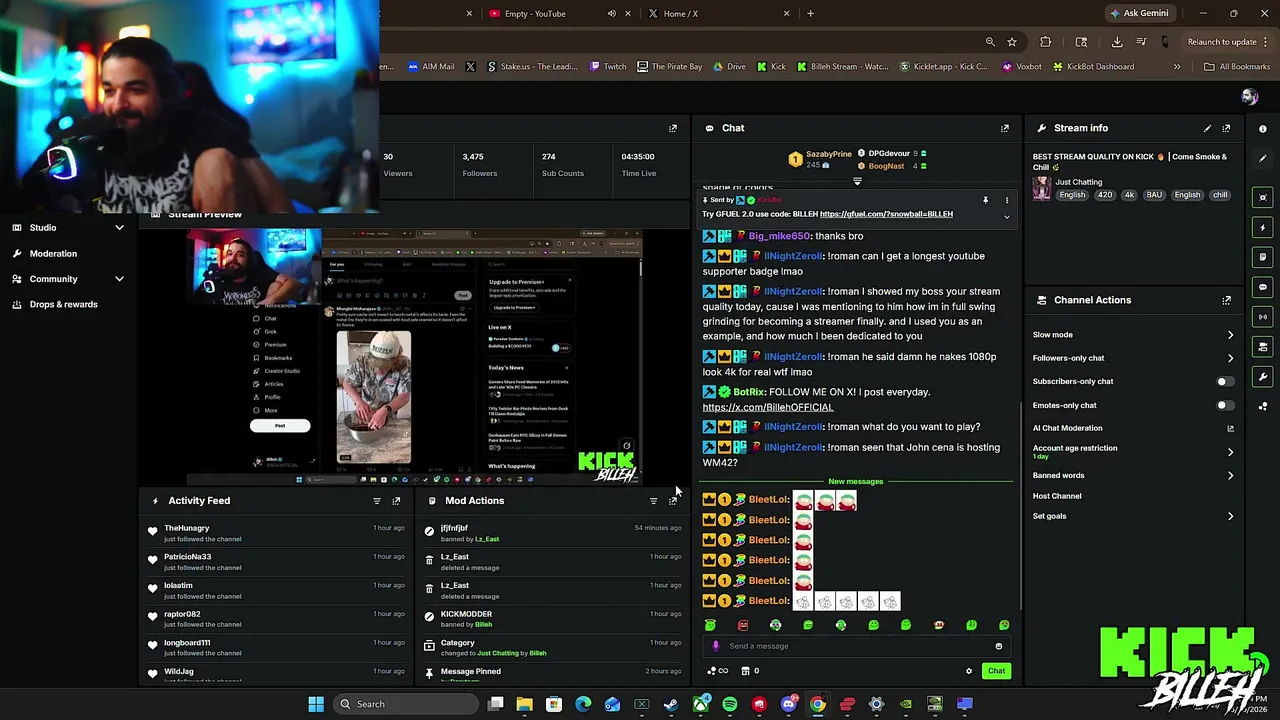Click the wrench icon in right sidebar

click(x=1263, y=377)
